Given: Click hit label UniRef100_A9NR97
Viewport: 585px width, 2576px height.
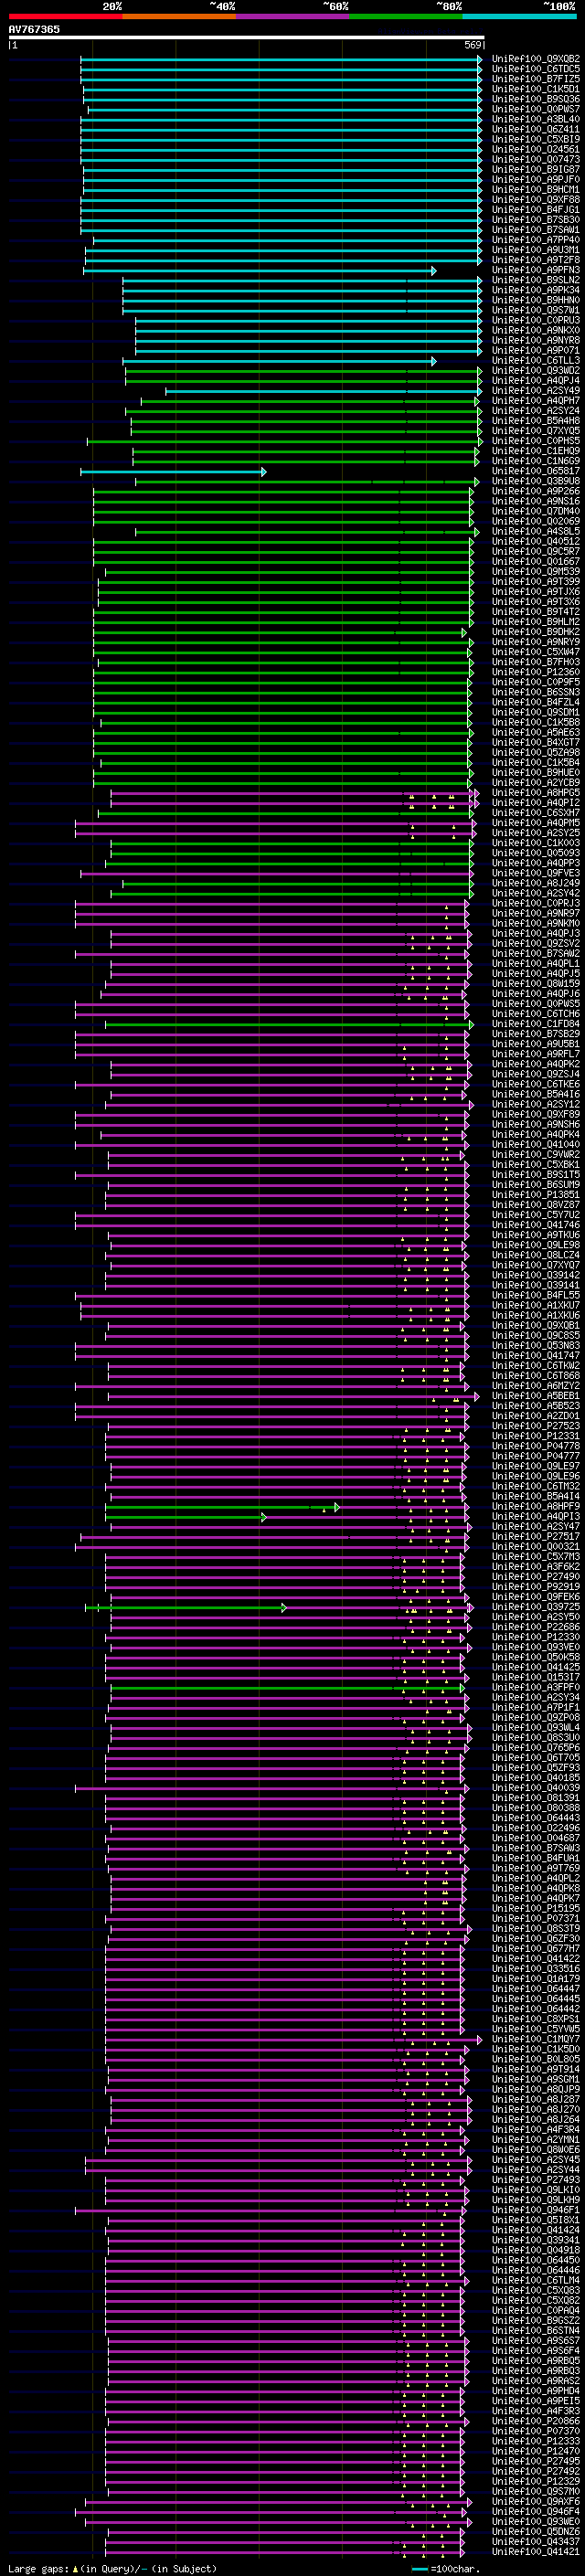Looking at the screenshot, I should coord(536,913).
